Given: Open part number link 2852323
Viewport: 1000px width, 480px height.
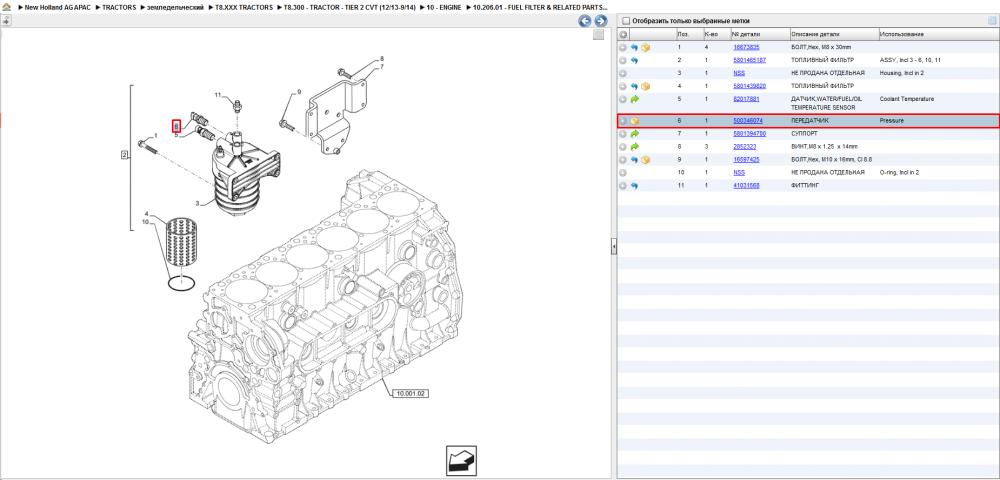Looking at the screenshot, I should 745,147.
